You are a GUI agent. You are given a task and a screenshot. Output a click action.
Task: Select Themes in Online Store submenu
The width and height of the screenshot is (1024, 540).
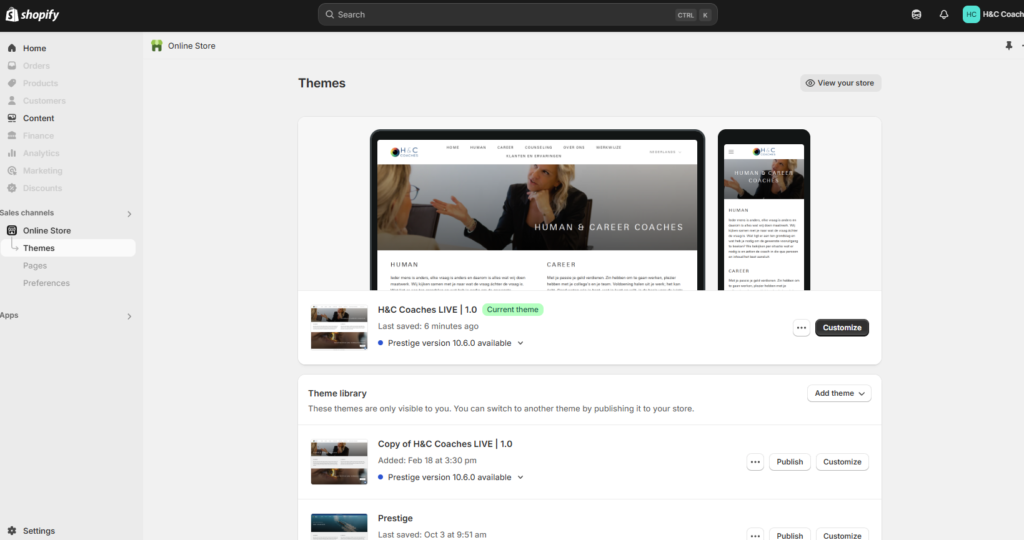tap(68, 248)
